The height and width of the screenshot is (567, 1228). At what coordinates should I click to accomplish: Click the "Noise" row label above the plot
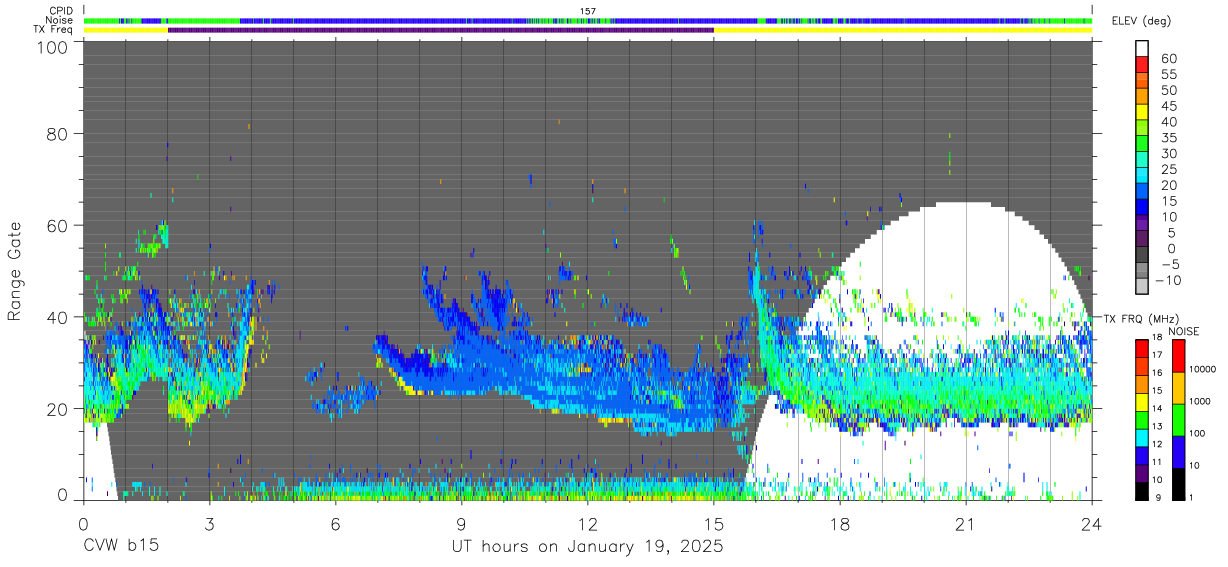click(x=59, y=20)
